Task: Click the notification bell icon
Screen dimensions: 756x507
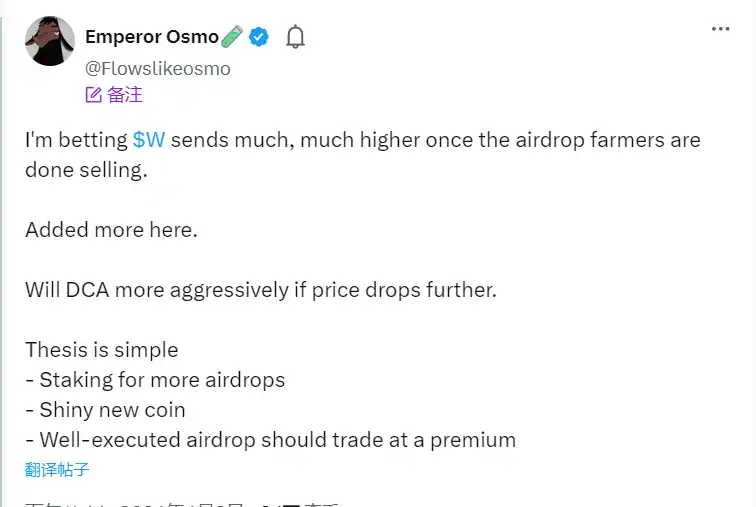Action: click(295, 37)
